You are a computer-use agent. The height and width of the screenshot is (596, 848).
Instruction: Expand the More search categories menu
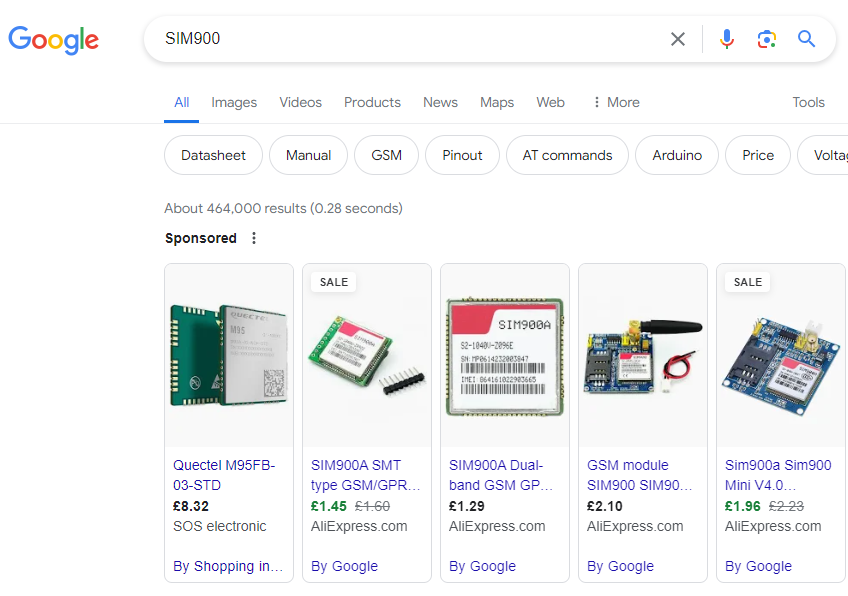point(615,102)
